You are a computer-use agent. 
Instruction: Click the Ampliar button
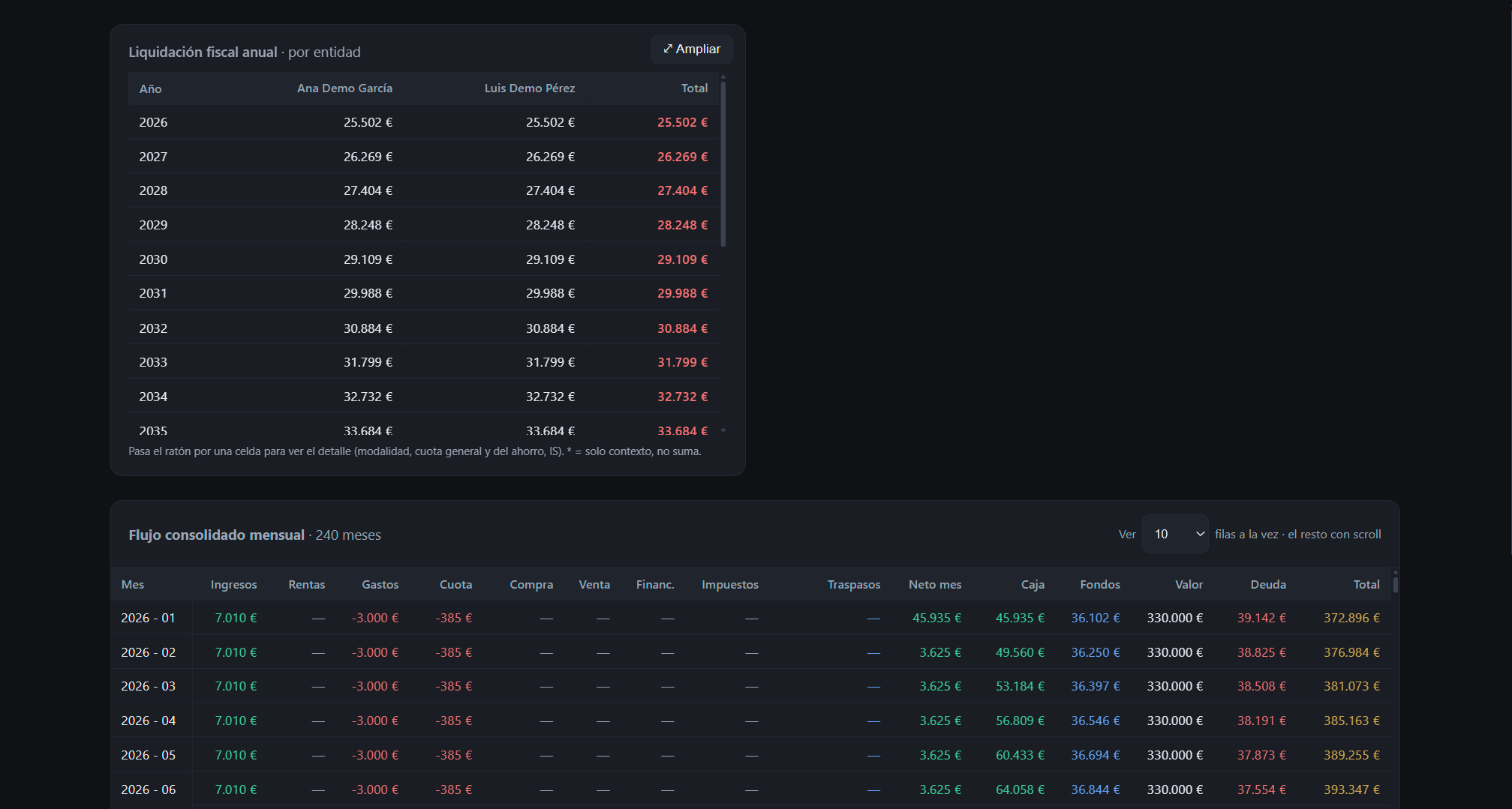(x=692, y=49)
